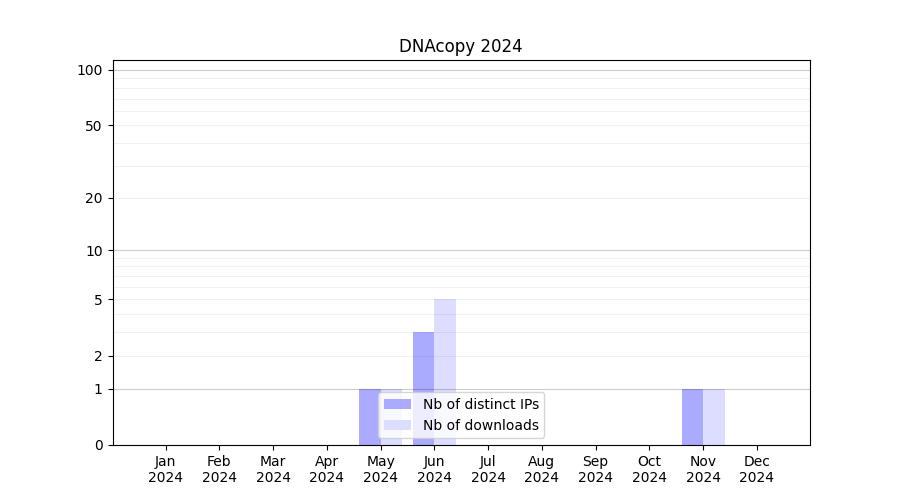The height and width of the screenshot is (500, 900).
Task: Select the Nb of distinct IPs legend label
Action: pyautogui.click(x=480, y=404)
